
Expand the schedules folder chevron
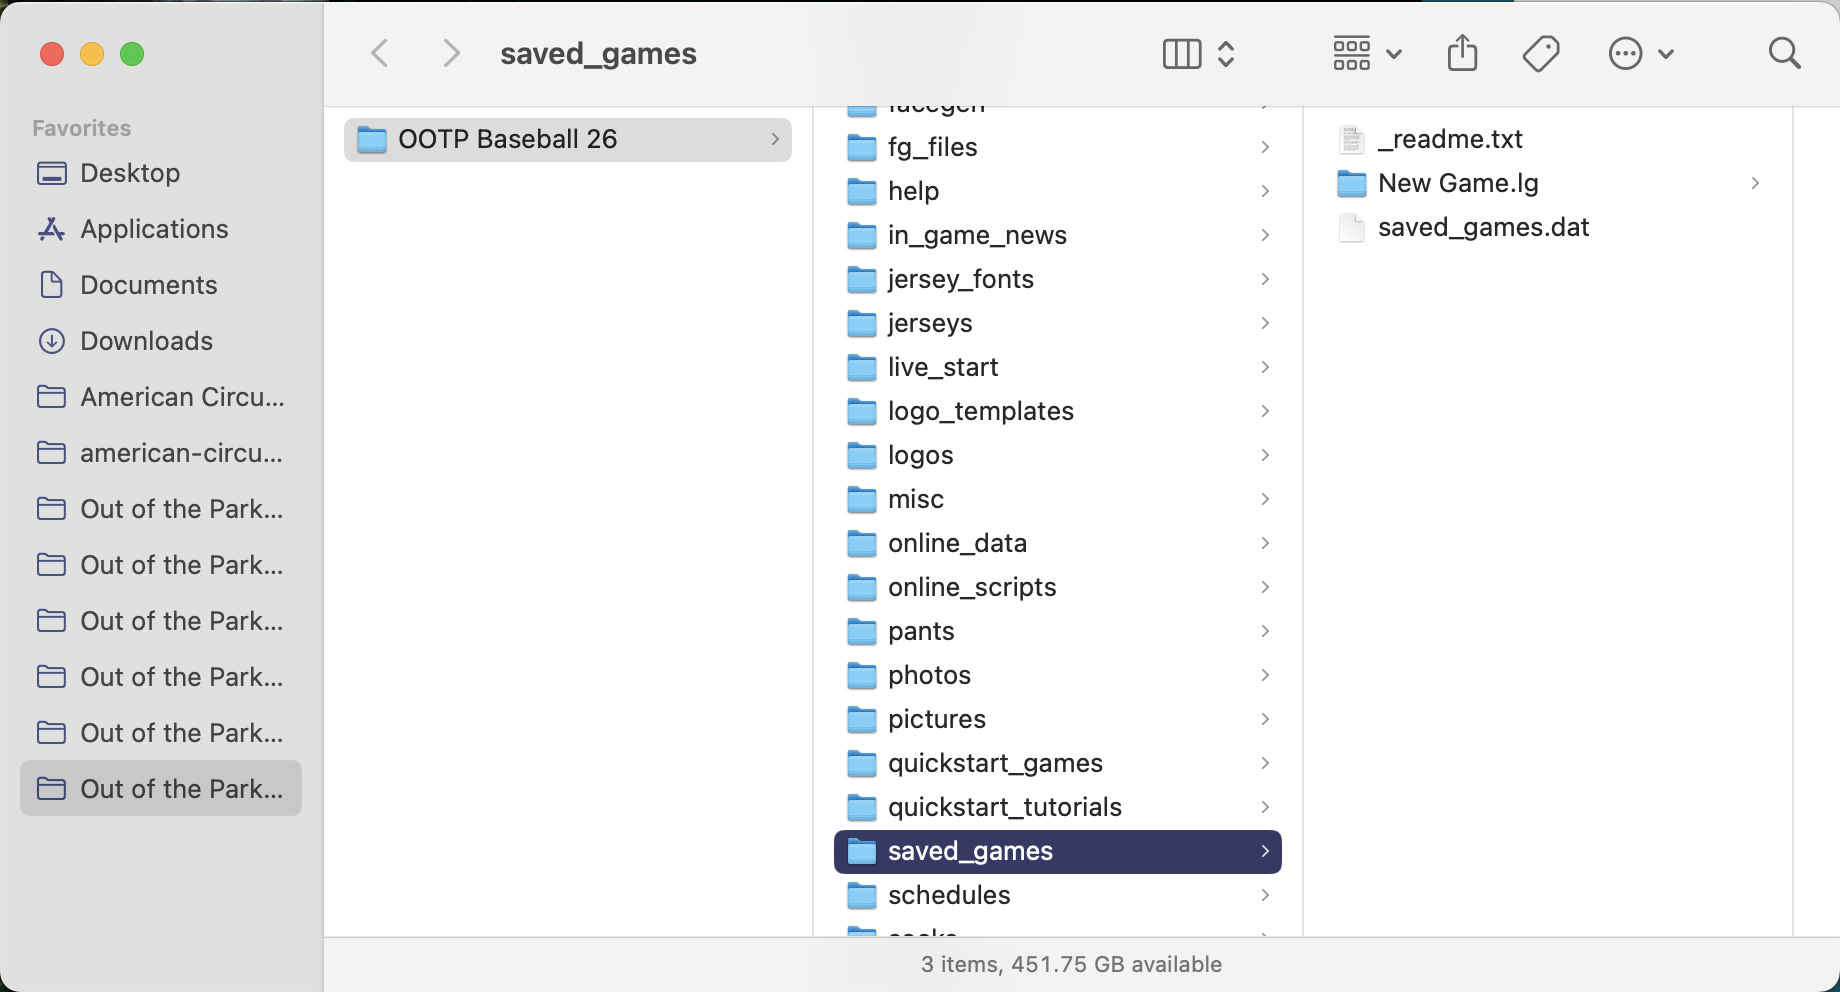pyautogui.click(x=1265, y=895)
